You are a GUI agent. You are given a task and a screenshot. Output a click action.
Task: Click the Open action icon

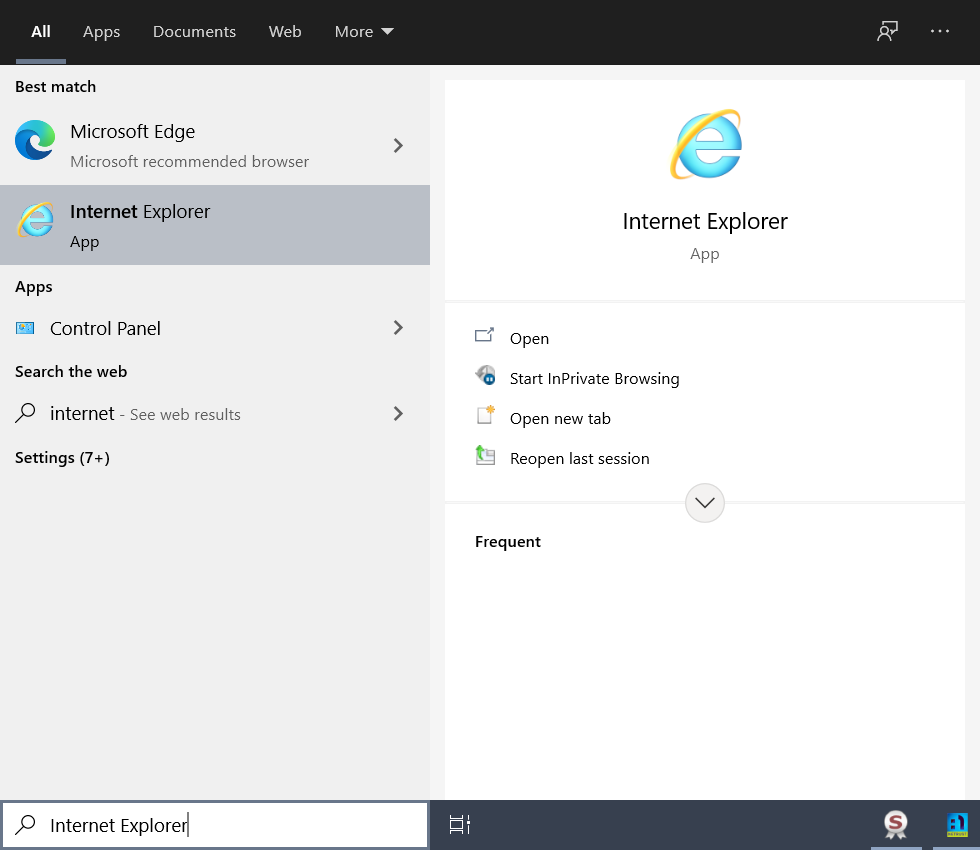pyautogui.click(x=484, y=336)
